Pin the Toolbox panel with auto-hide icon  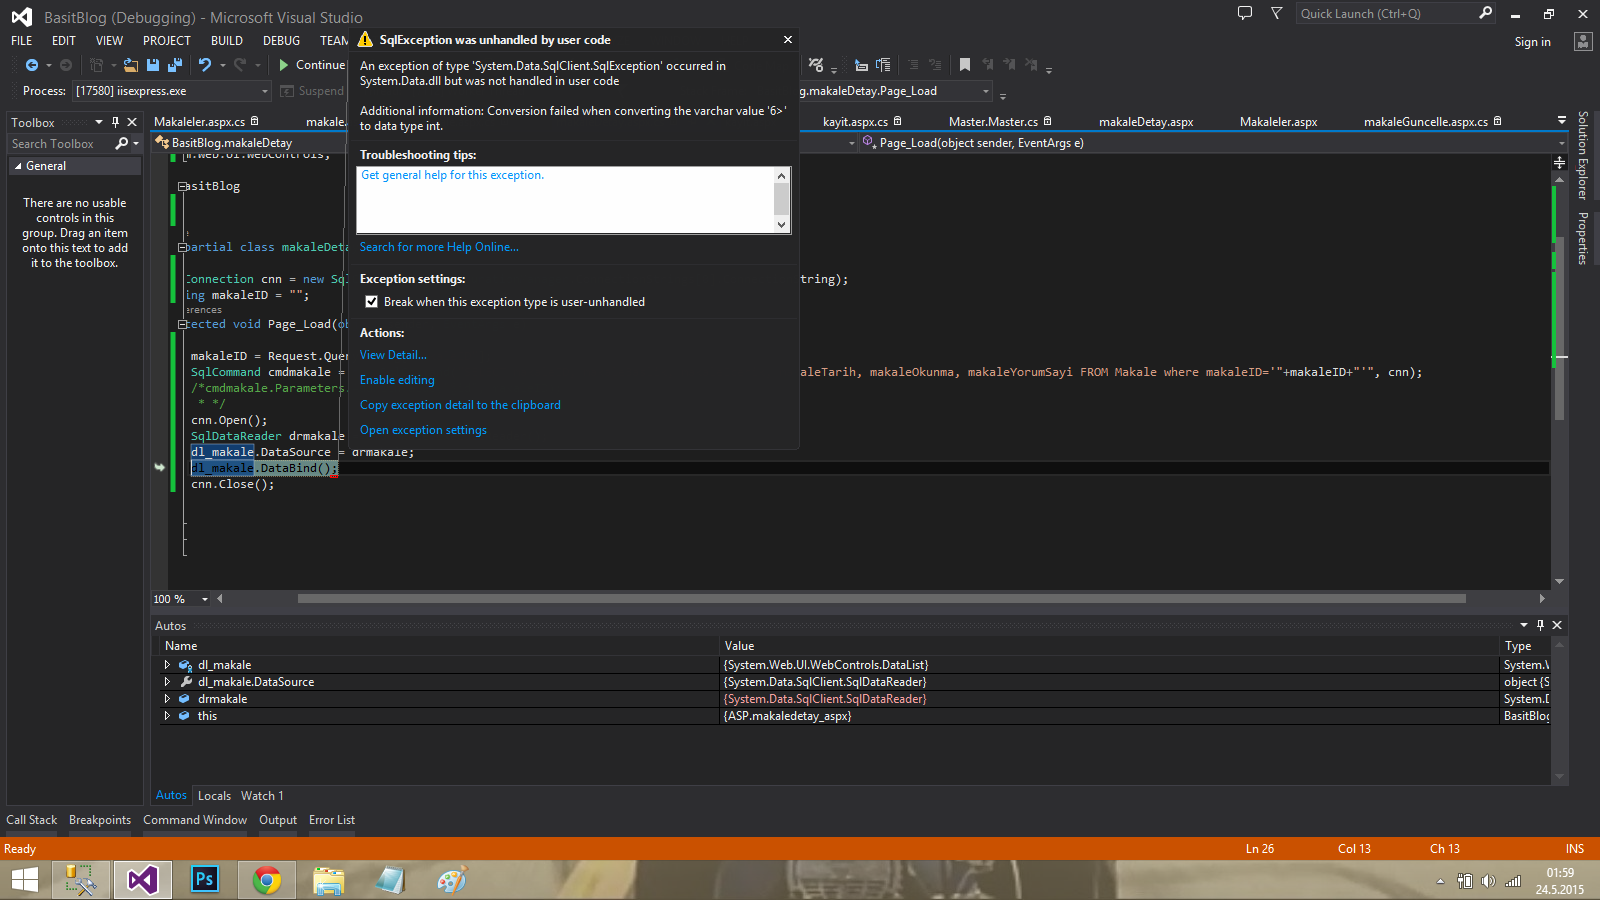[115, 122]
